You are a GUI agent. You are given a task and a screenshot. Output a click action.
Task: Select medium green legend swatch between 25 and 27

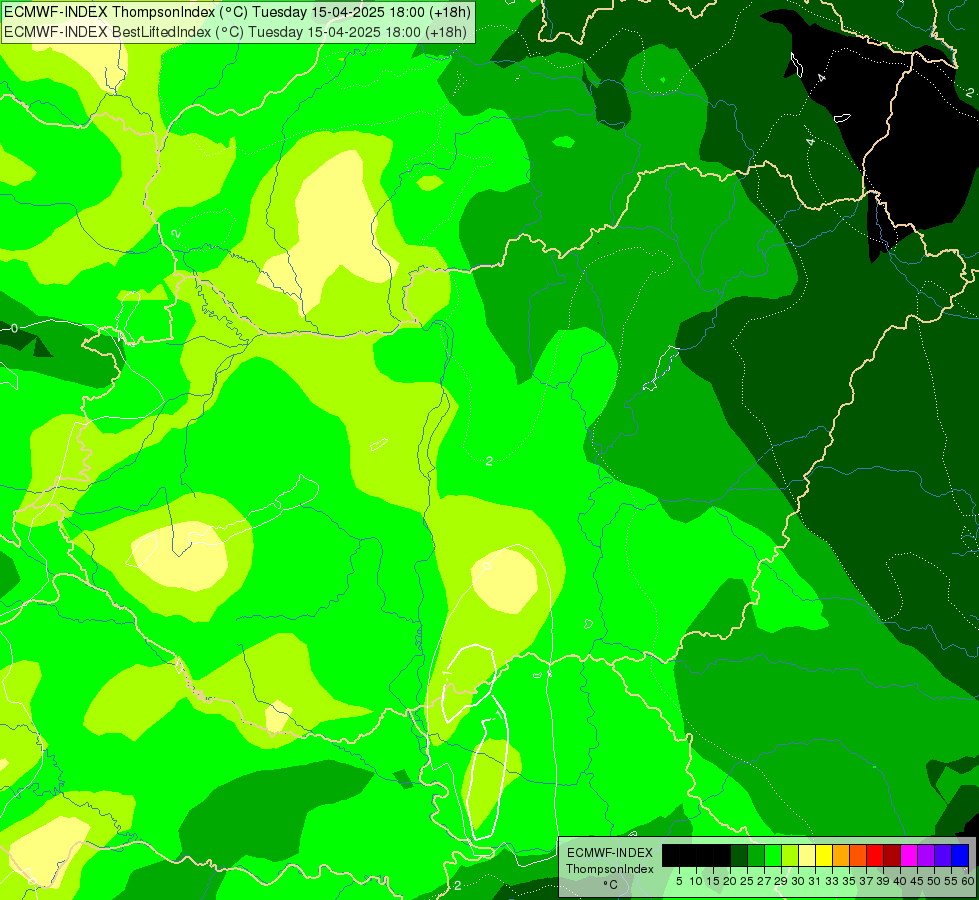pos(756,855)
